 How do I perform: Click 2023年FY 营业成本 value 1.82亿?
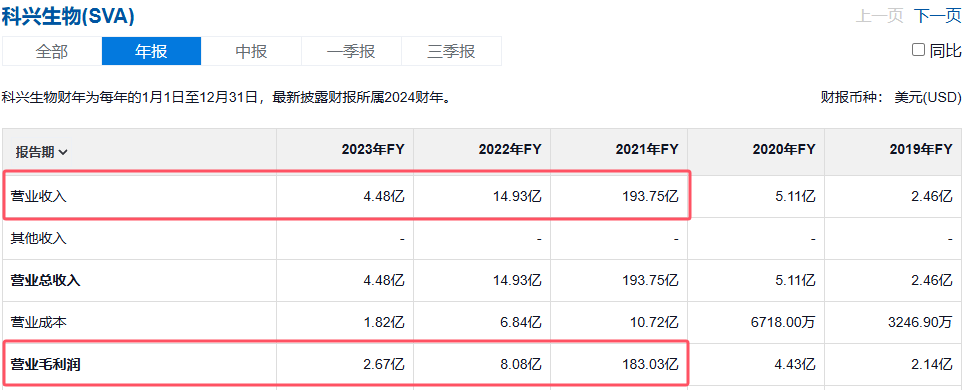click(383, 322)
